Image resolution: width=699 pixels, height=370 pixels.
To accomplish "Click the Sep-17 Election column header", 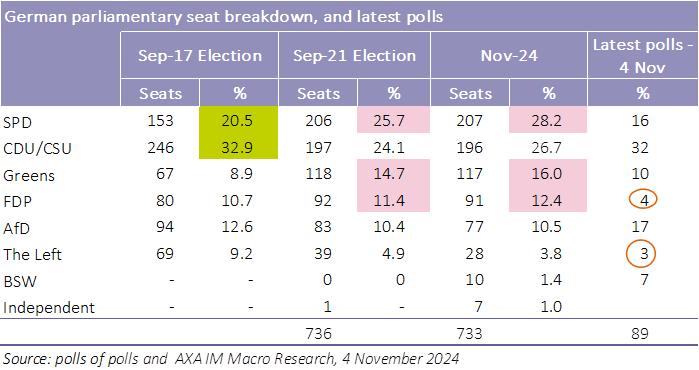I will point(200,56).
